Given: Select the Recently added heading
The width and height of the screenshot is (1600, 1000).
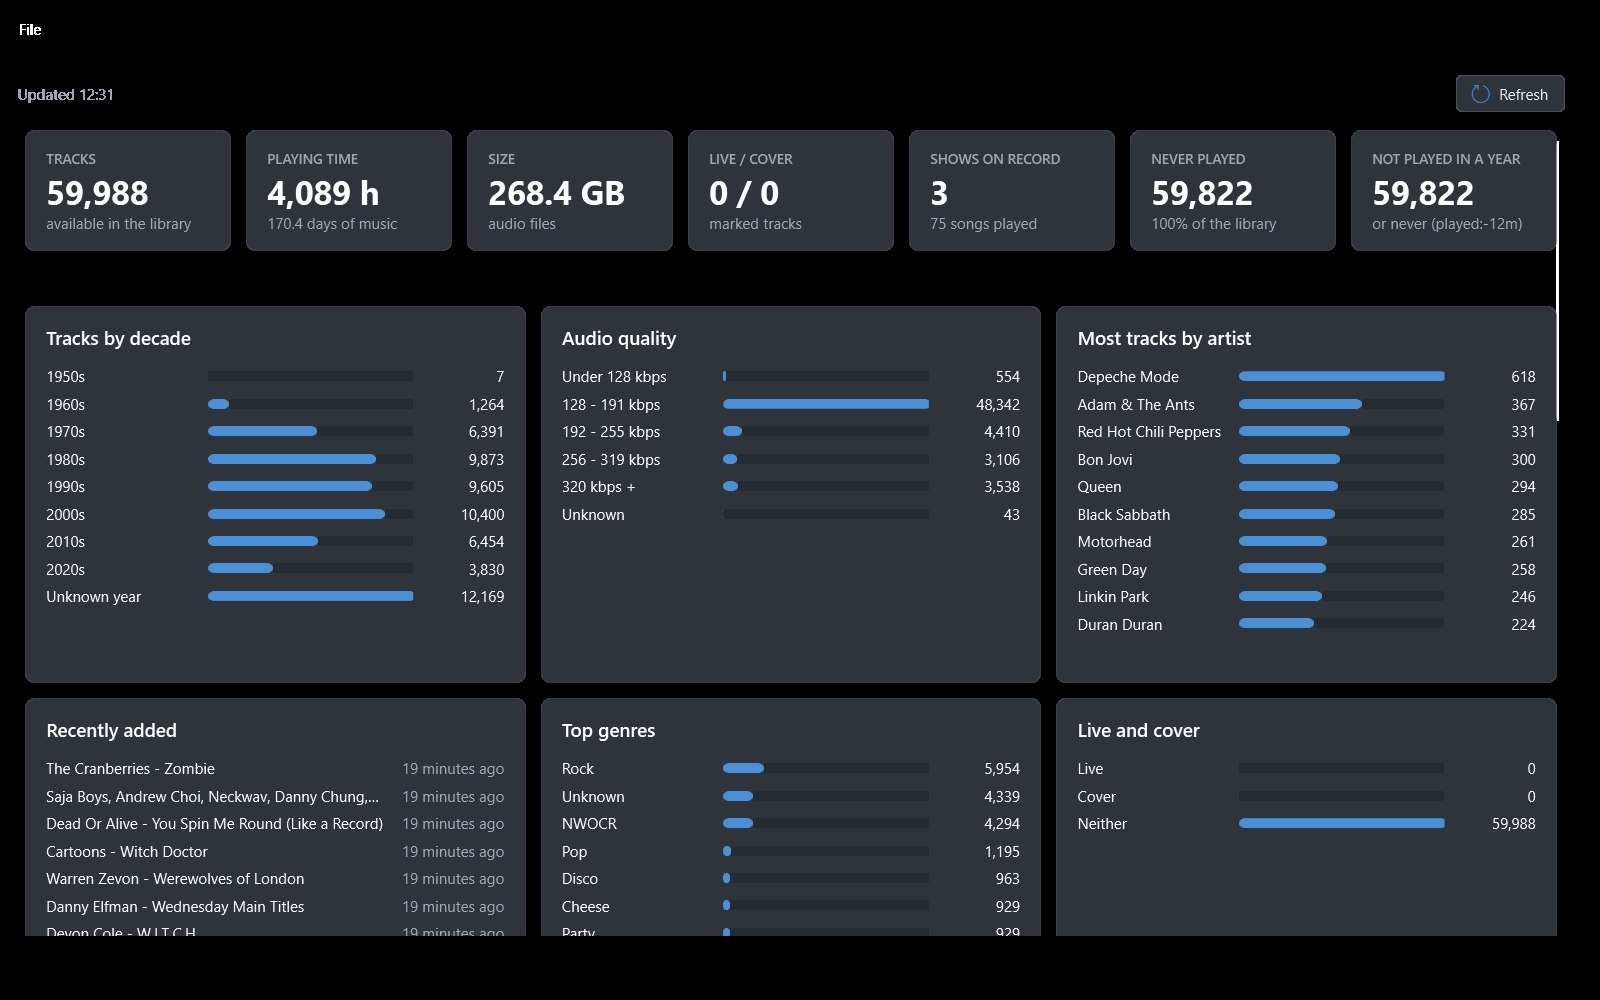Looking at the screenshot, I should pyautogui.click(x=111, y=731).
